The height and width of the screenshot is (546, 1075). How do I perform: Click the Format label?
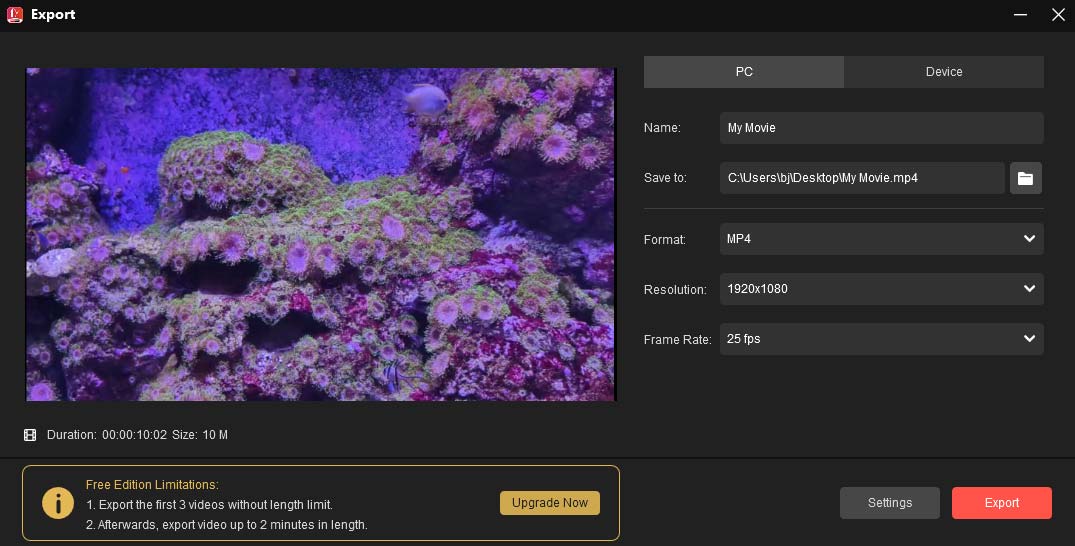tap(664, 240)
